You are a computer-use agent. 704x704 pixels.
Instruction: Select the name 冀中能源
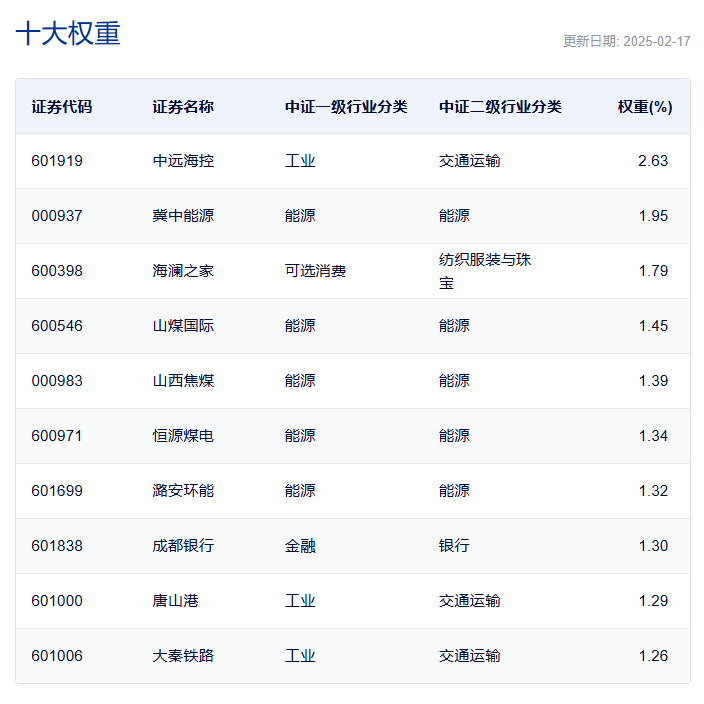pyautogui.click(x=183, y=216)
